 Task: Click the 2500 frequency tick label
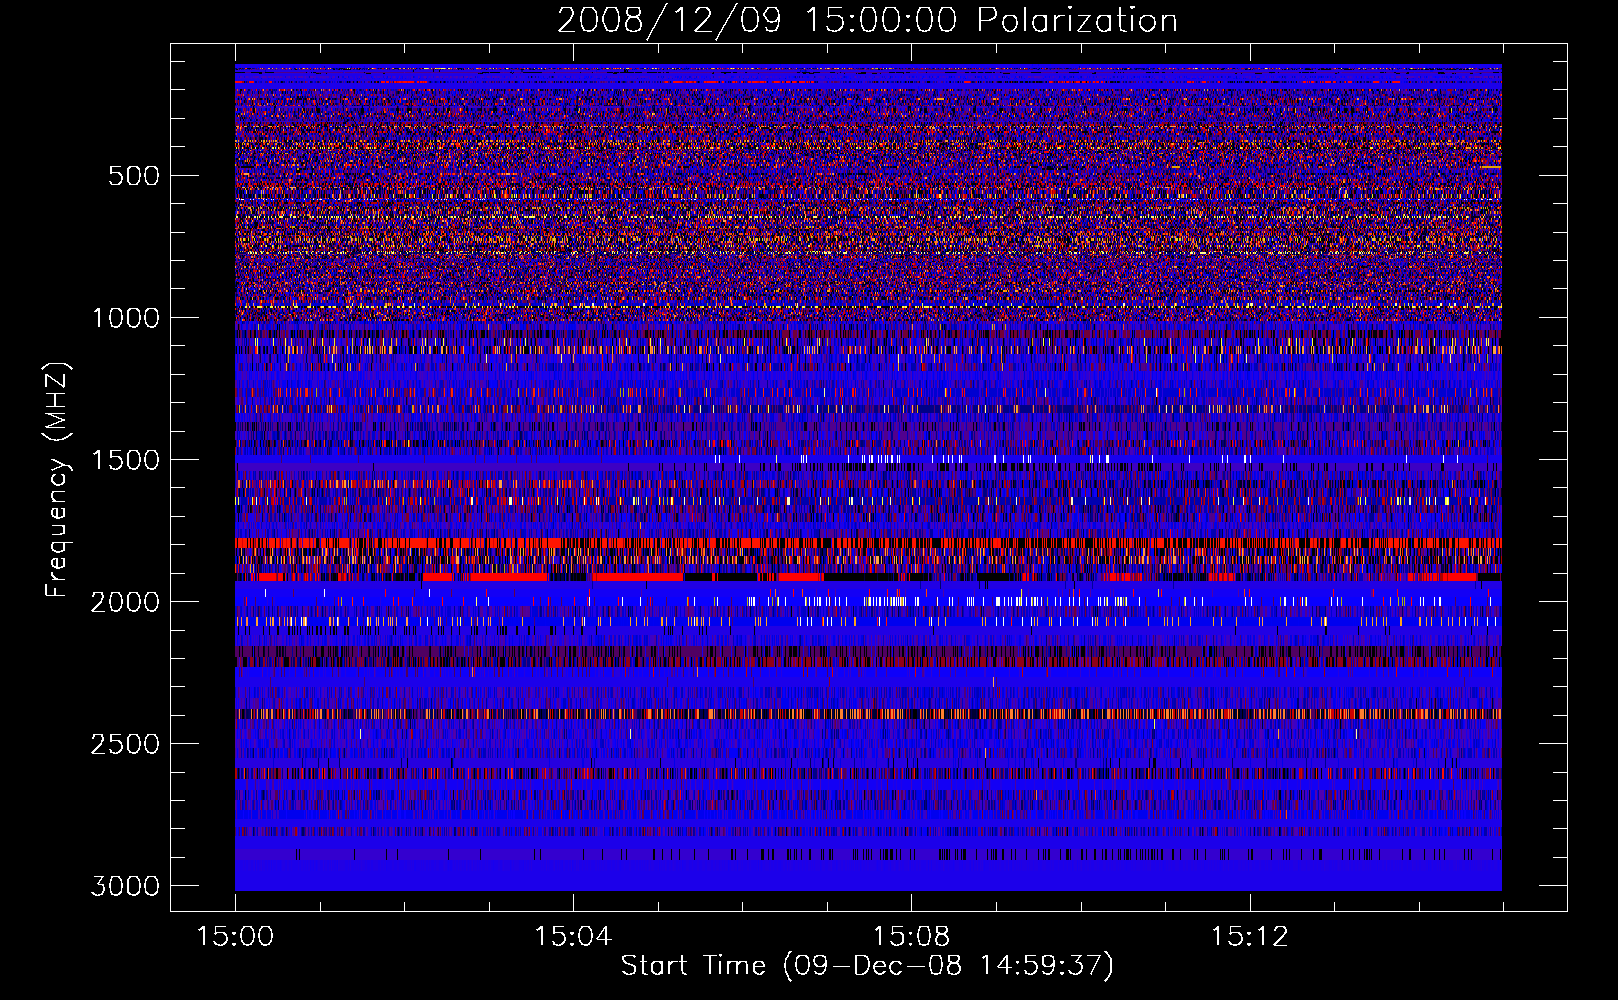coord(125,744)
